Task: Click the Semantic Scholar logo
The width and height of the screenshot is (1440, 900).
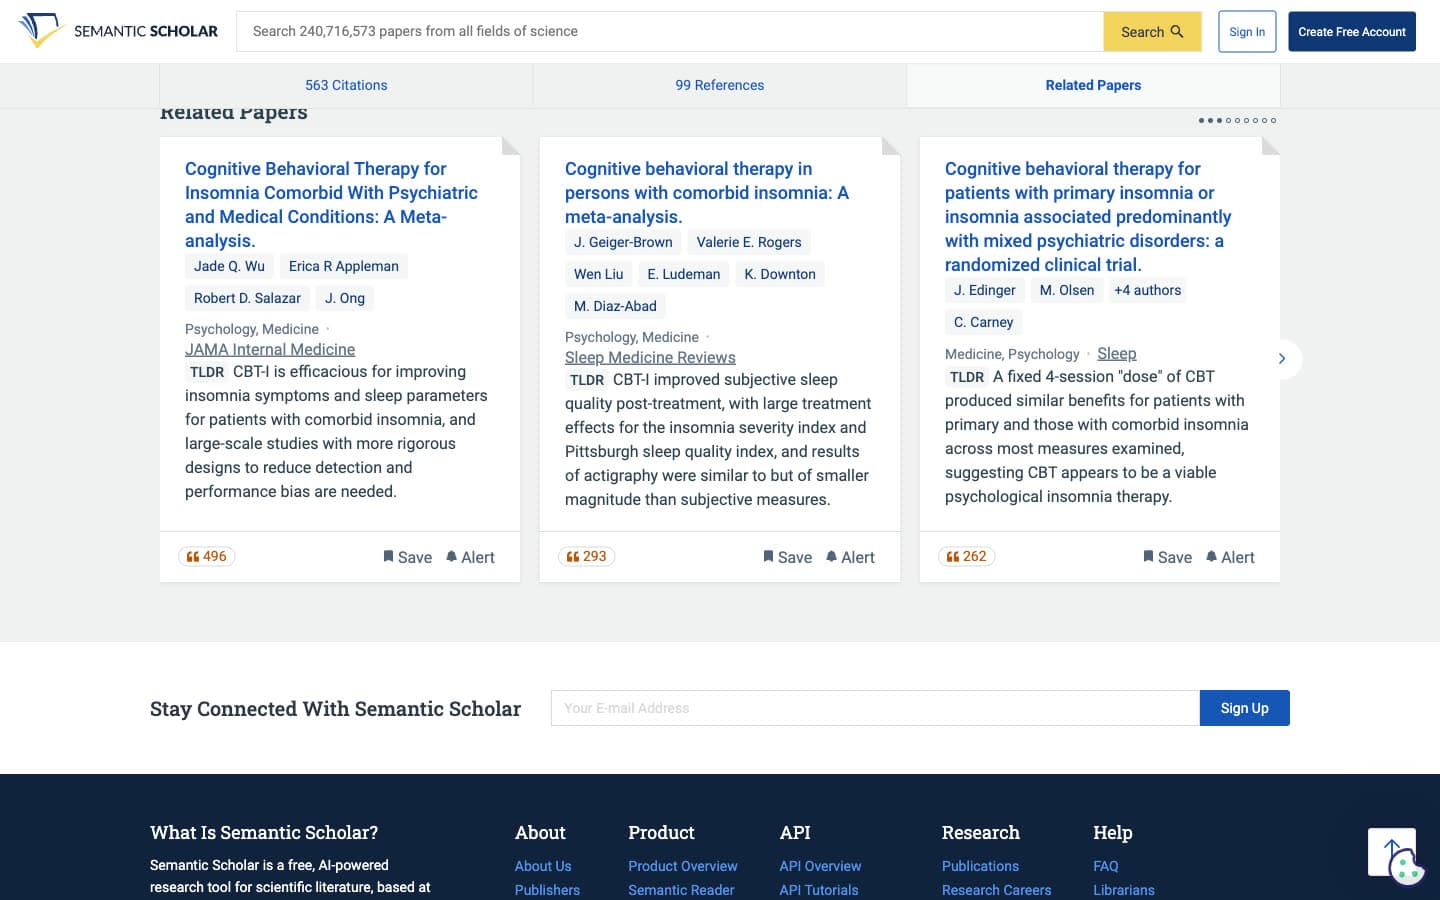Action: (x=118, y=31)
